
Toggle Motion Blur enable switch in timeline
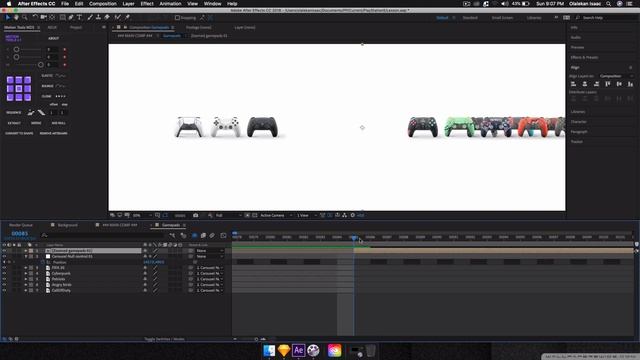pos(212,236)
